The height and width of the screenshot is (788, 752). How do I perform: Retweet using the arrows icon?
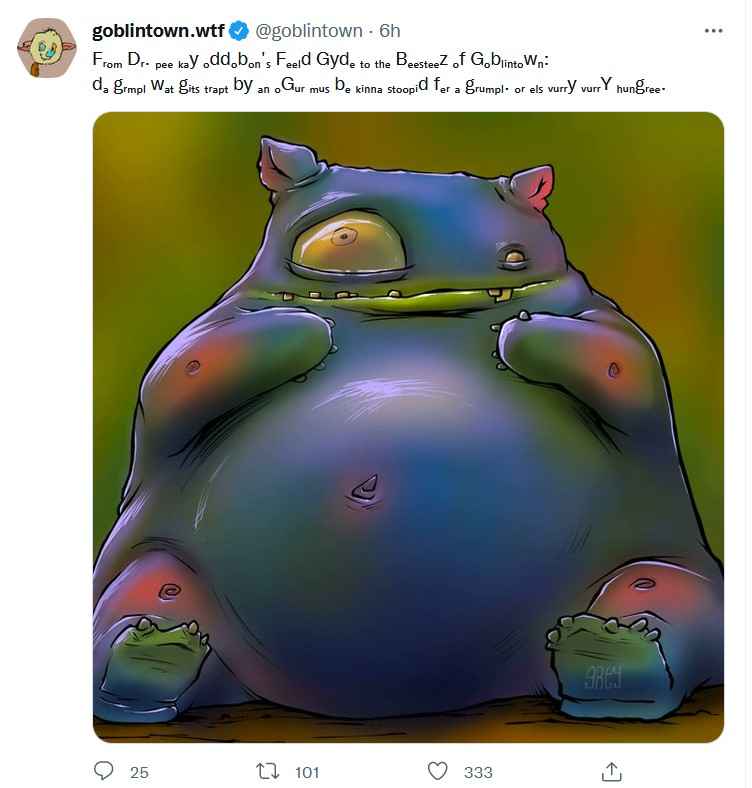coord(267,771)
